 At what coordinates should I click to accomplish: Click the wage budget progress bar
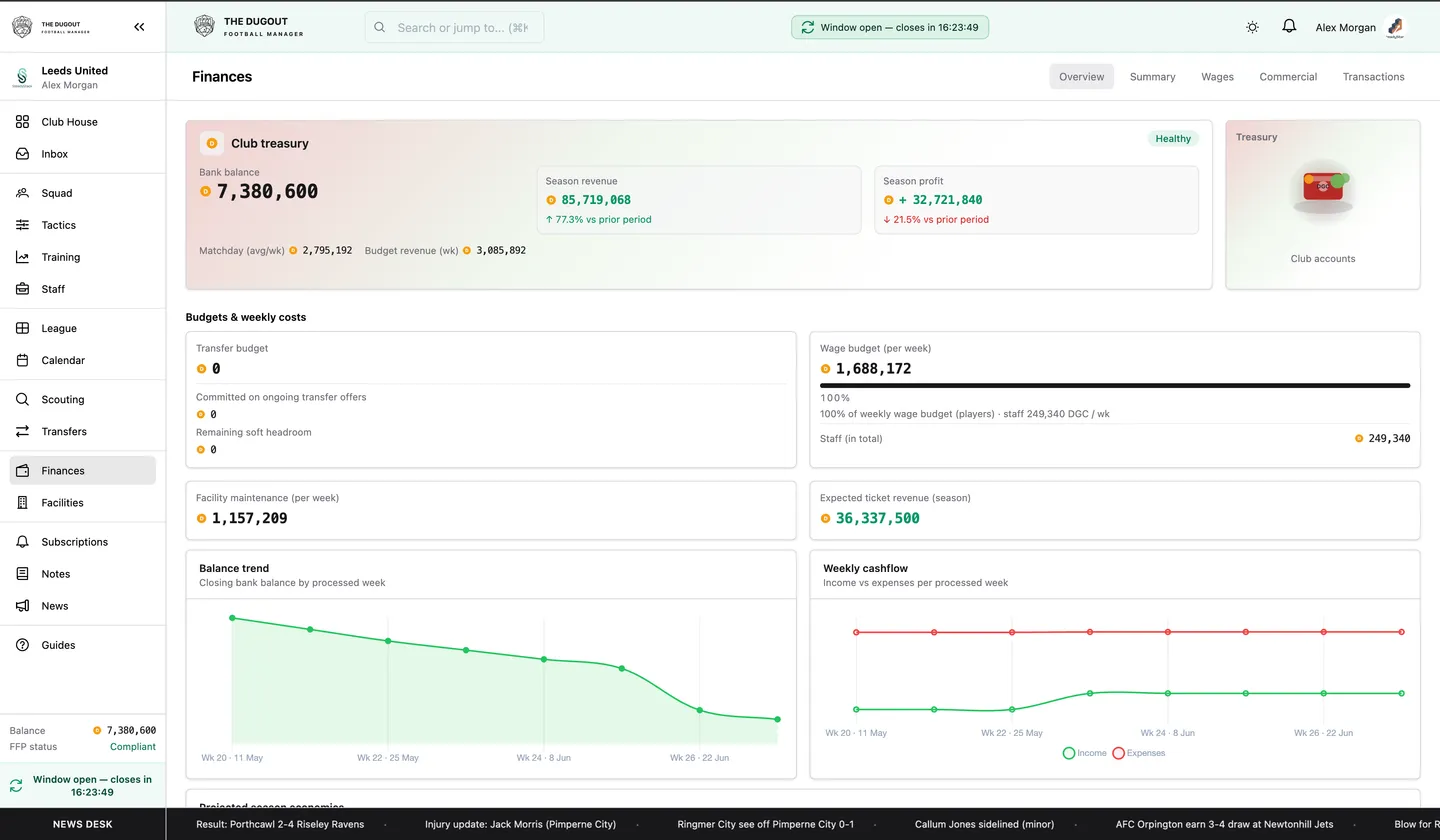tap(1115, 385)
